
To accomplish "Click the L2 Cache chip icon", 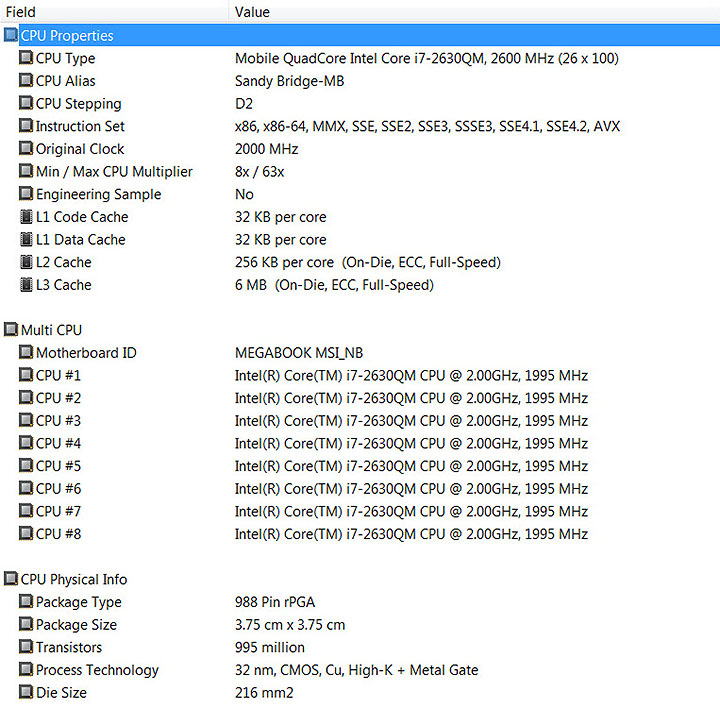I will pos(26,262).
